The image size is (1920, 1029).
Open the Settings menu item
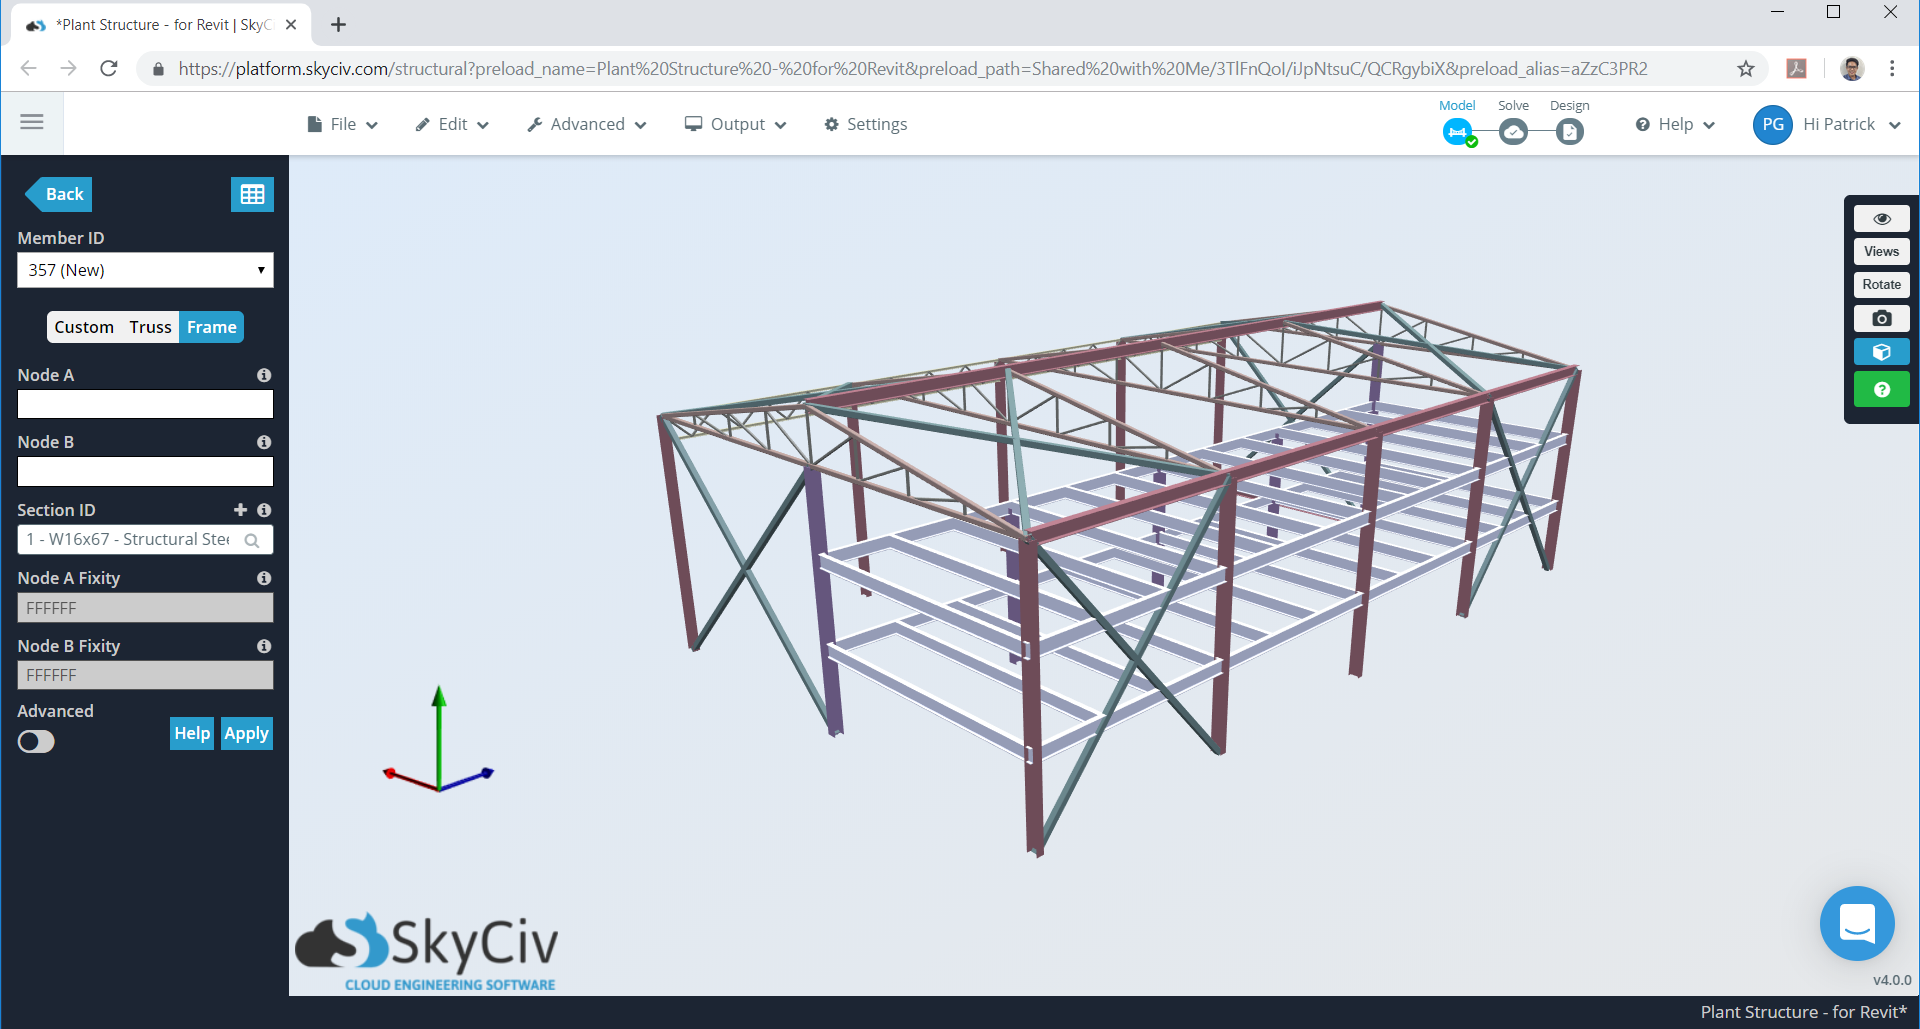coord(866,124)
